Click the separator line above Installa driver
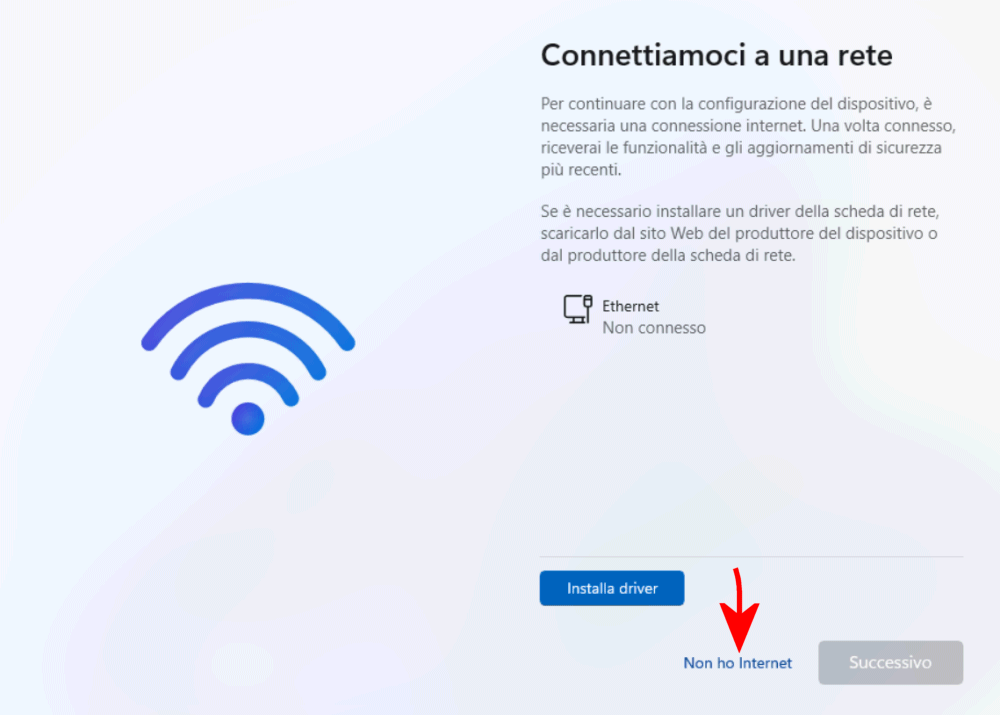Viewport: 1000px width, 715px height. point(751,557)
